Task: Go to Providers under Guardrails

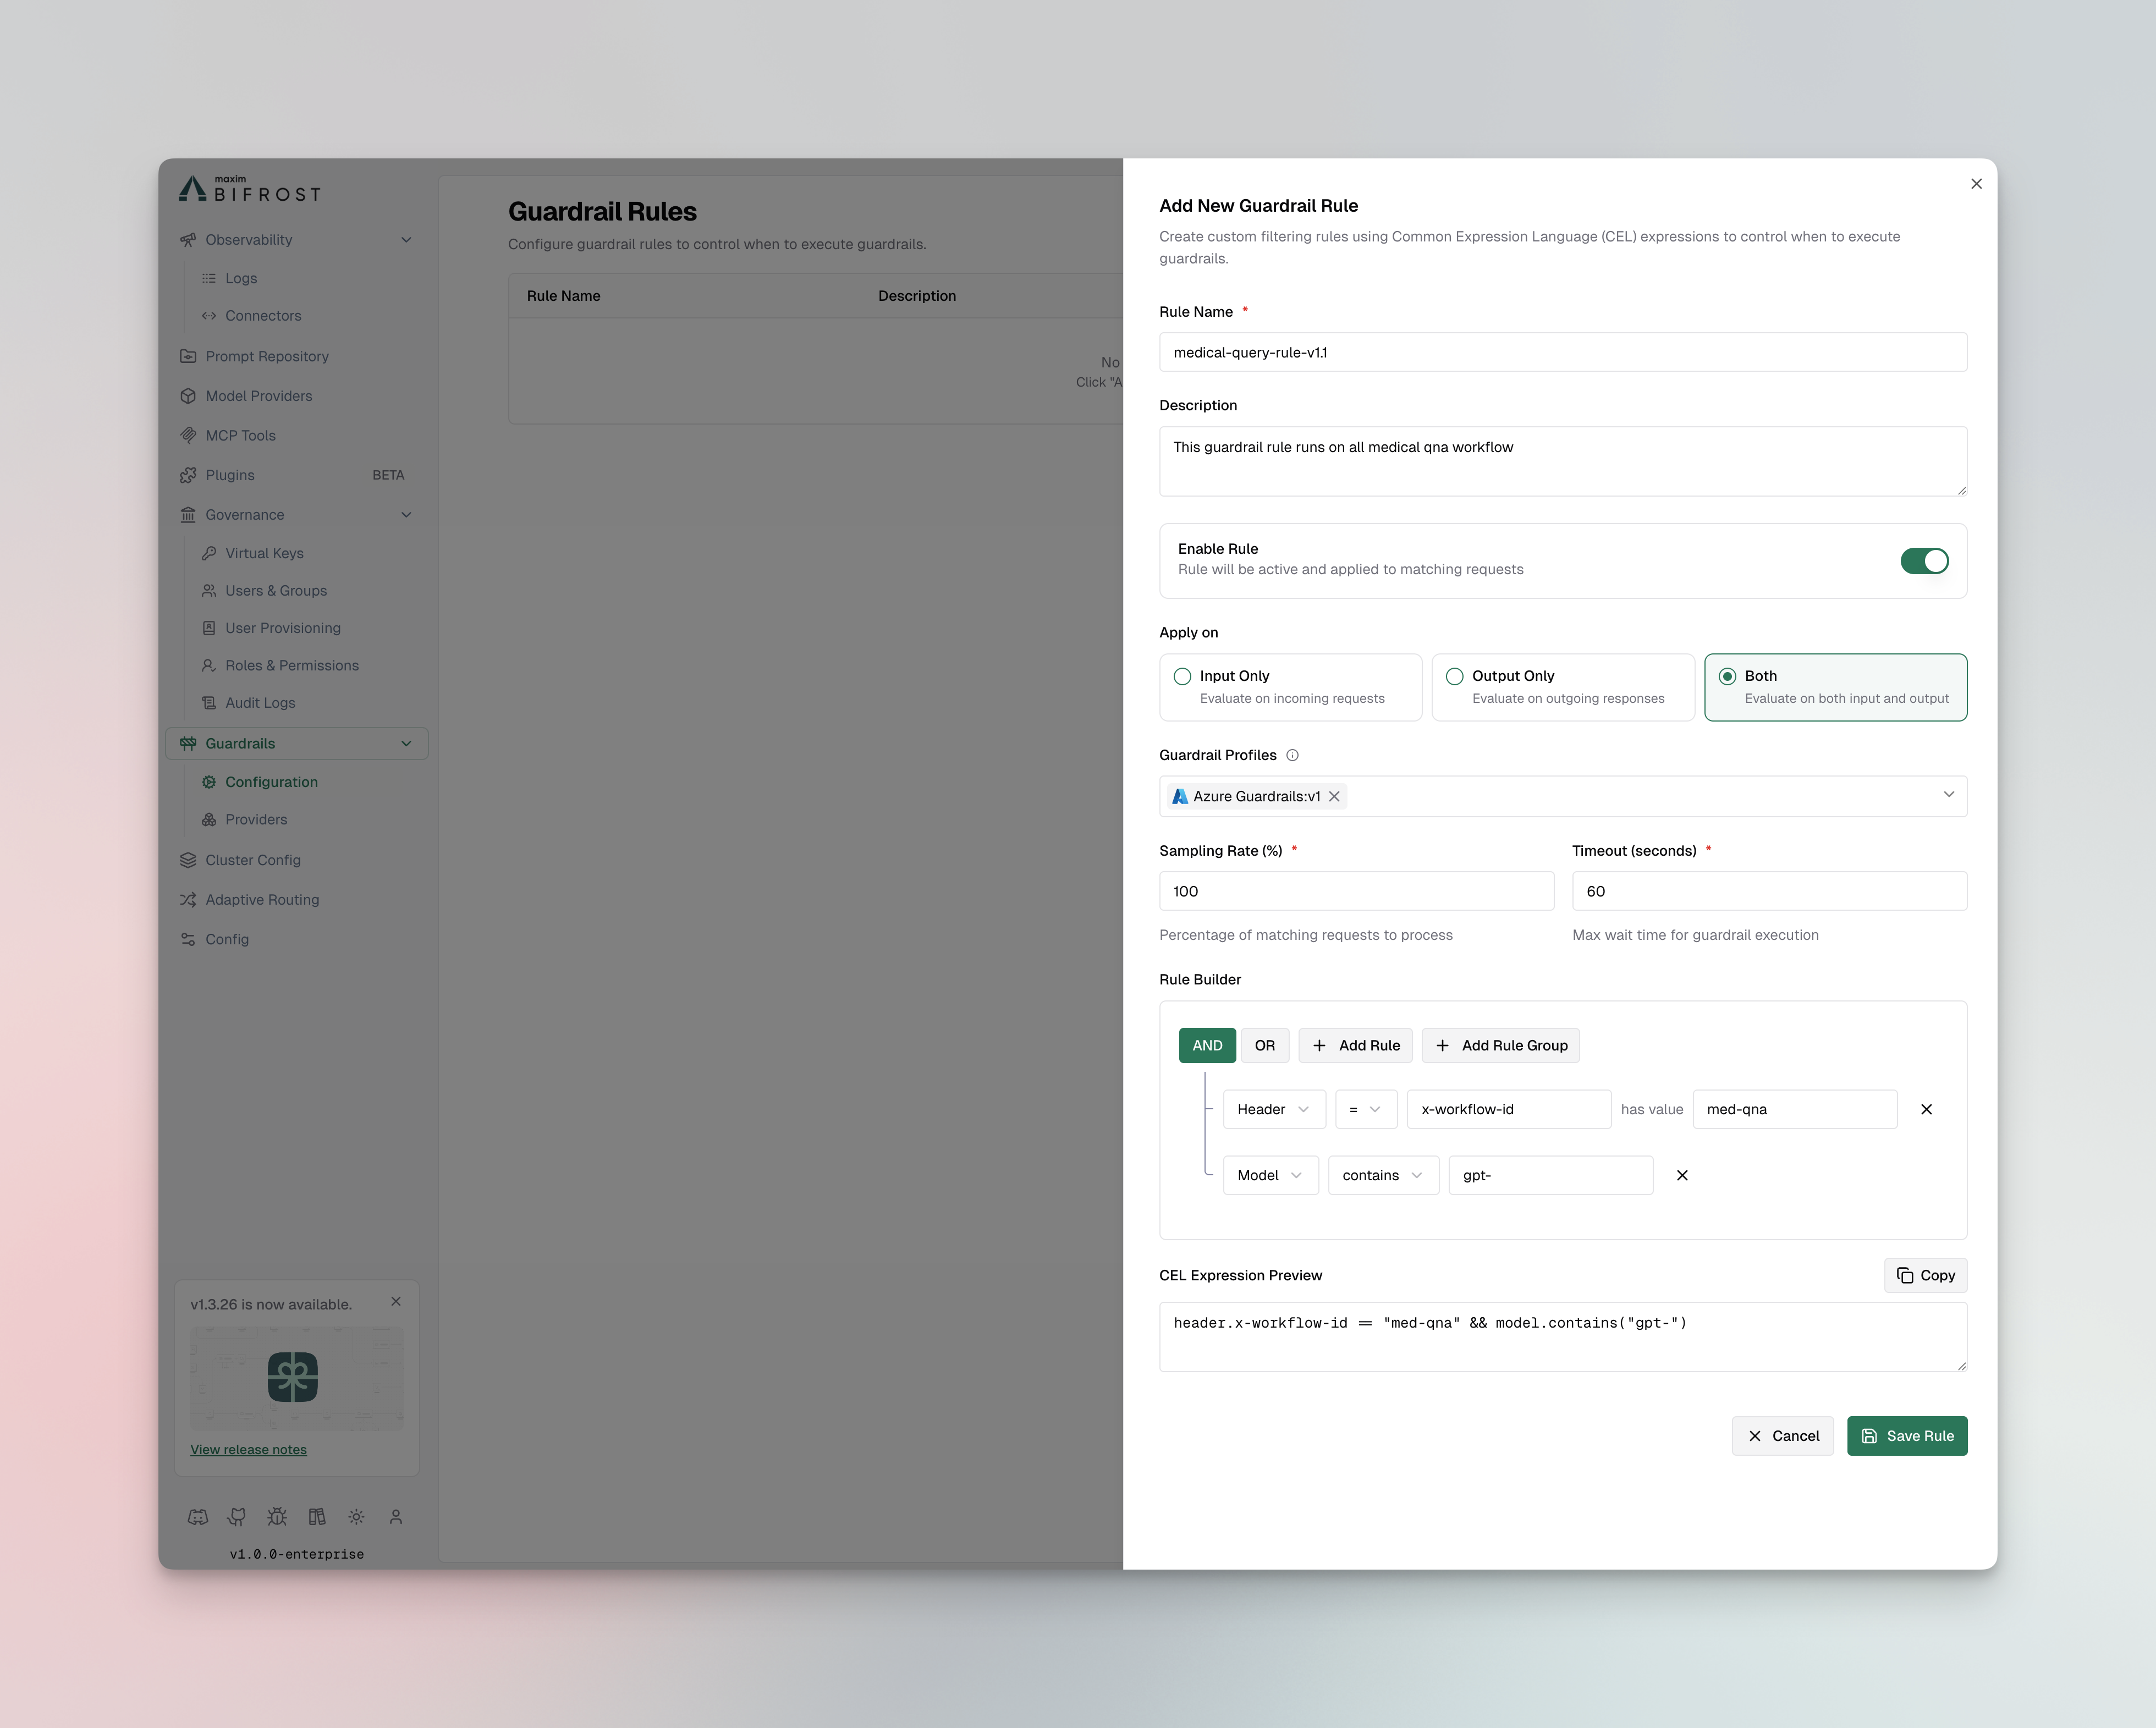Action: pos(257,819)
